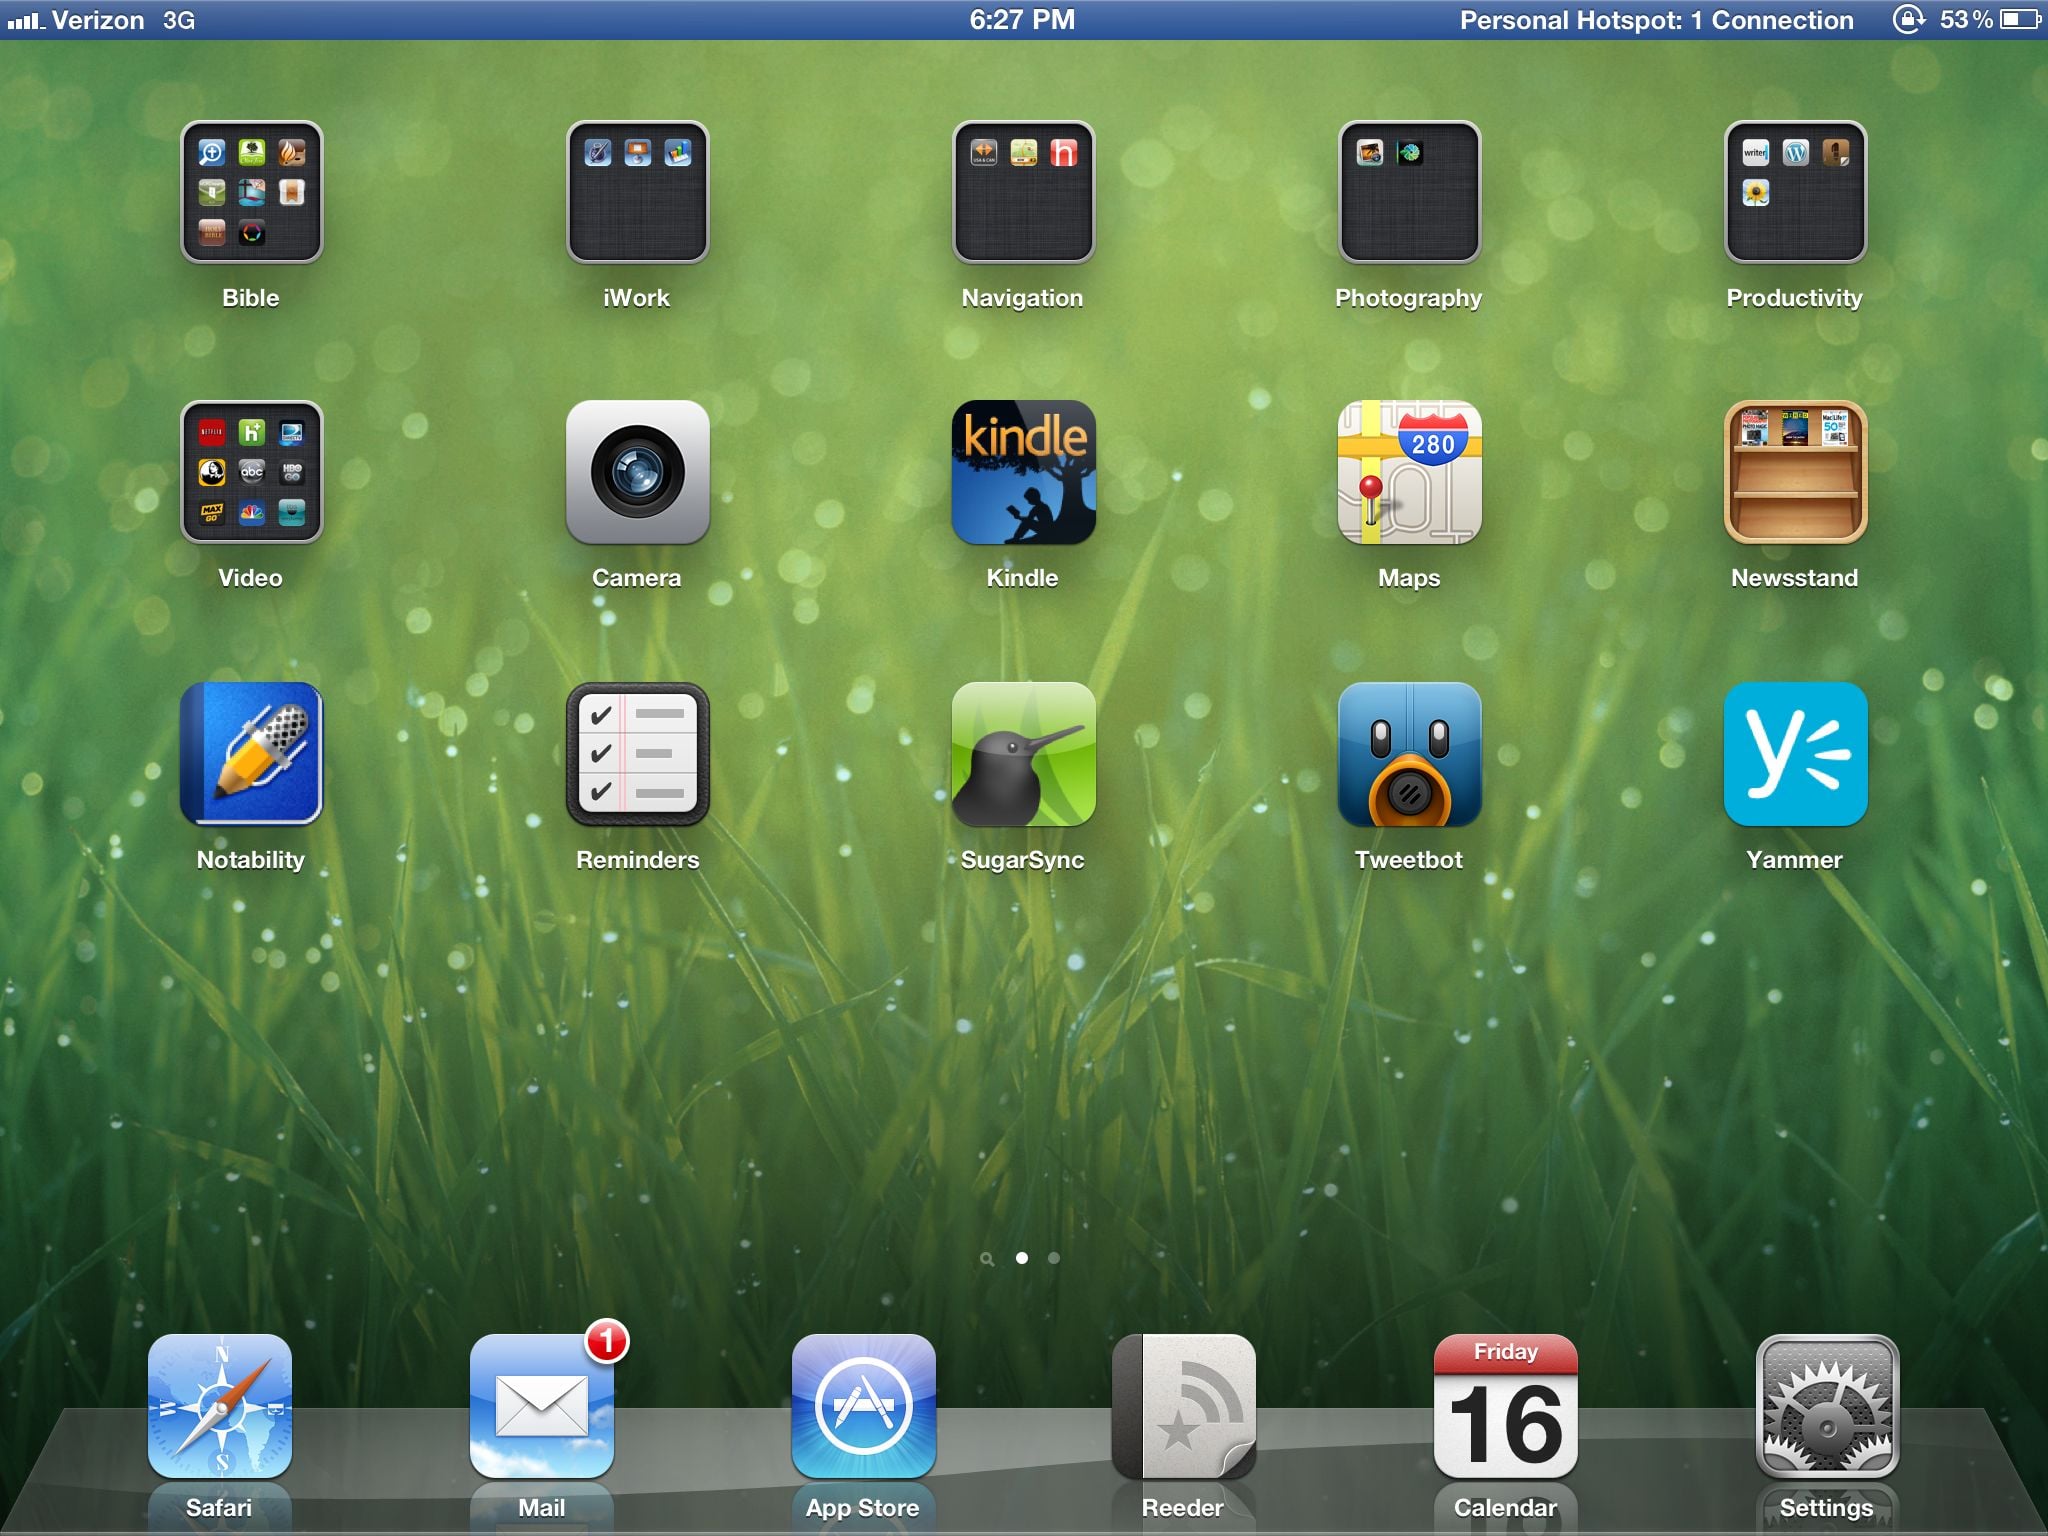Viewport: 2048px width, 1536px height.
Task: Launch the Camera app
Action: point(637,472)
